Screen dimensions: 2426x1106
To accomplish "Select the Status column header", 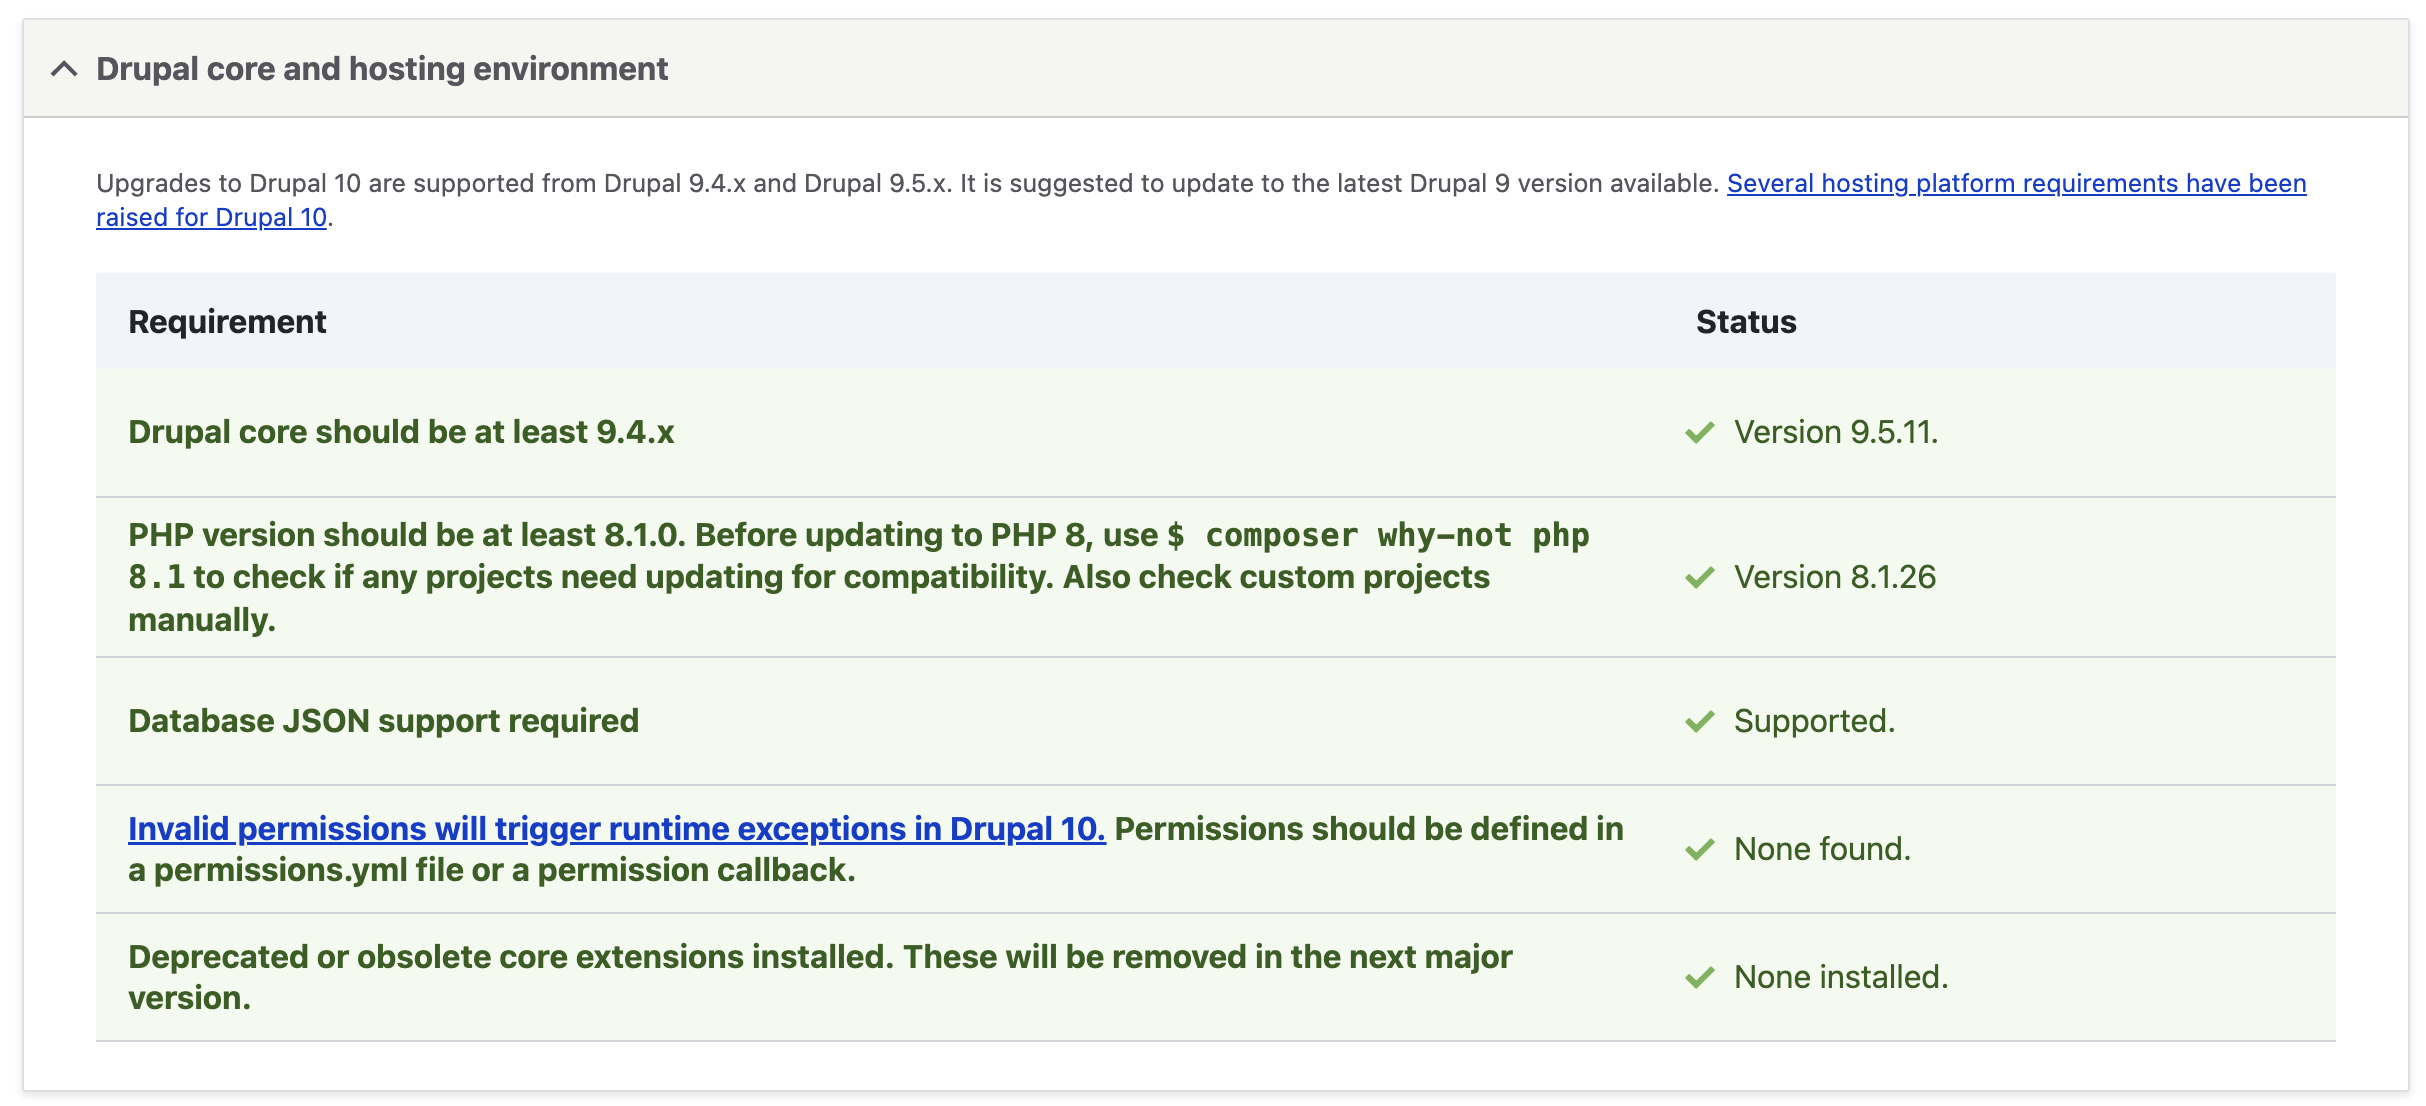I will coord(1746,322).
